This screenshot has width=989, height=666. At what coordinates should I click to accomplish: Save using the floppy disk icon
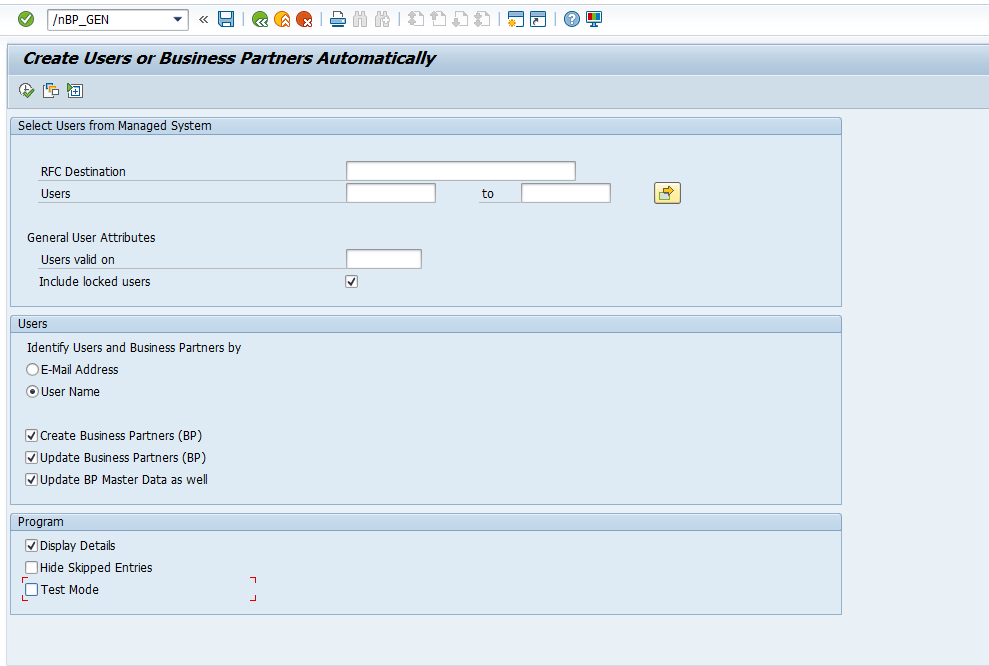(226, 20)
